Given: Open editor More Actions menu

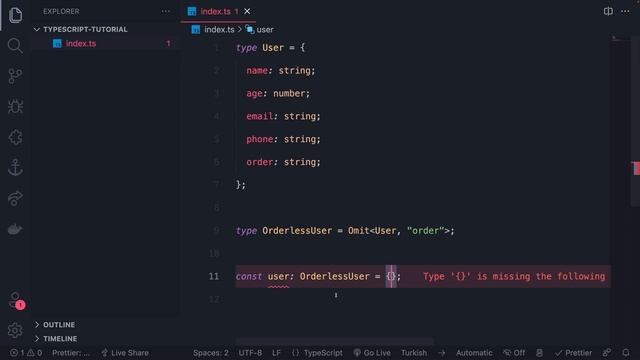Looking at the screenshot, I should pos(625,11).
